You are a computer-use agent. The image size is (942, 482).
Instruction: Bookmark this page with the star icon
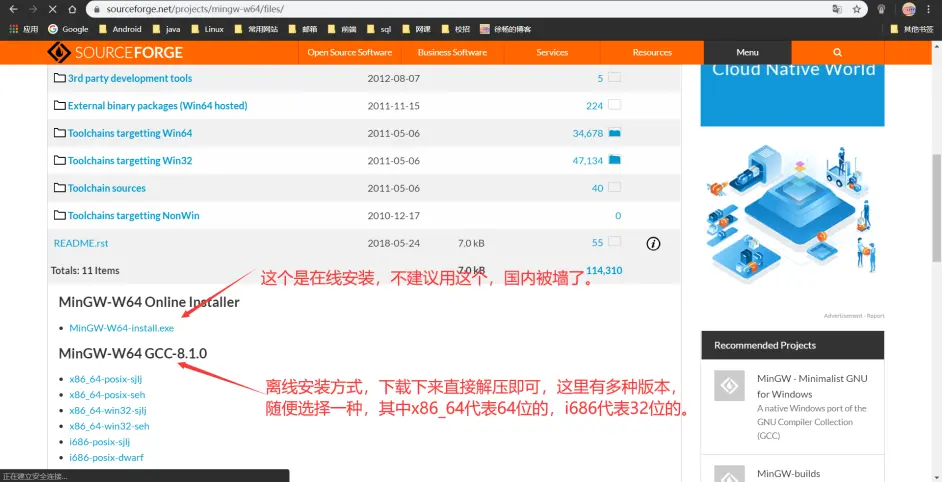857,9
